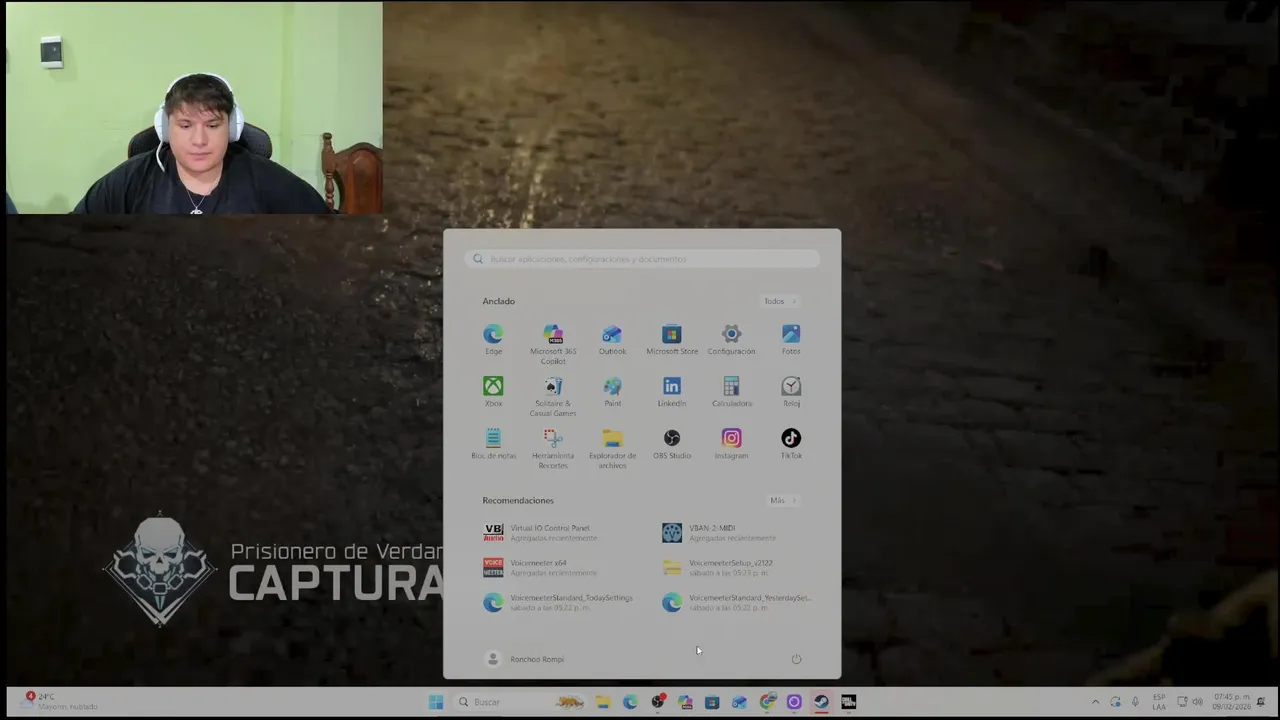Open the clock and date flyout
Image resolution: width=1280 pixels, height=720 pixels.
pos(1230,702)
